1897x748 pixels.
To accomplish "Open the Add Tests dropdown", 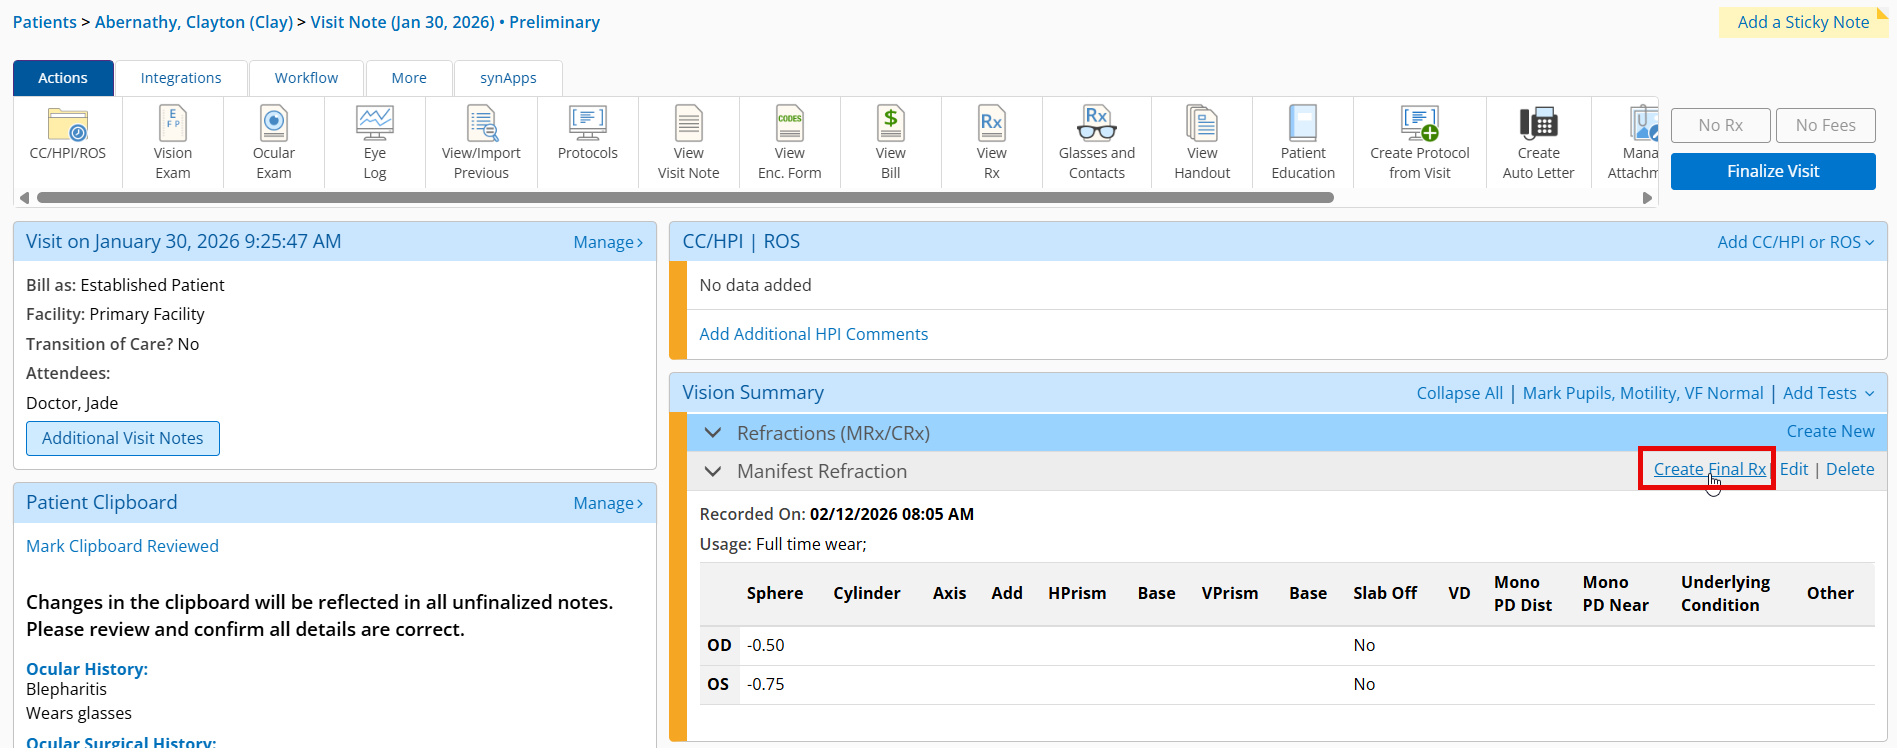I will [1828, 393].
